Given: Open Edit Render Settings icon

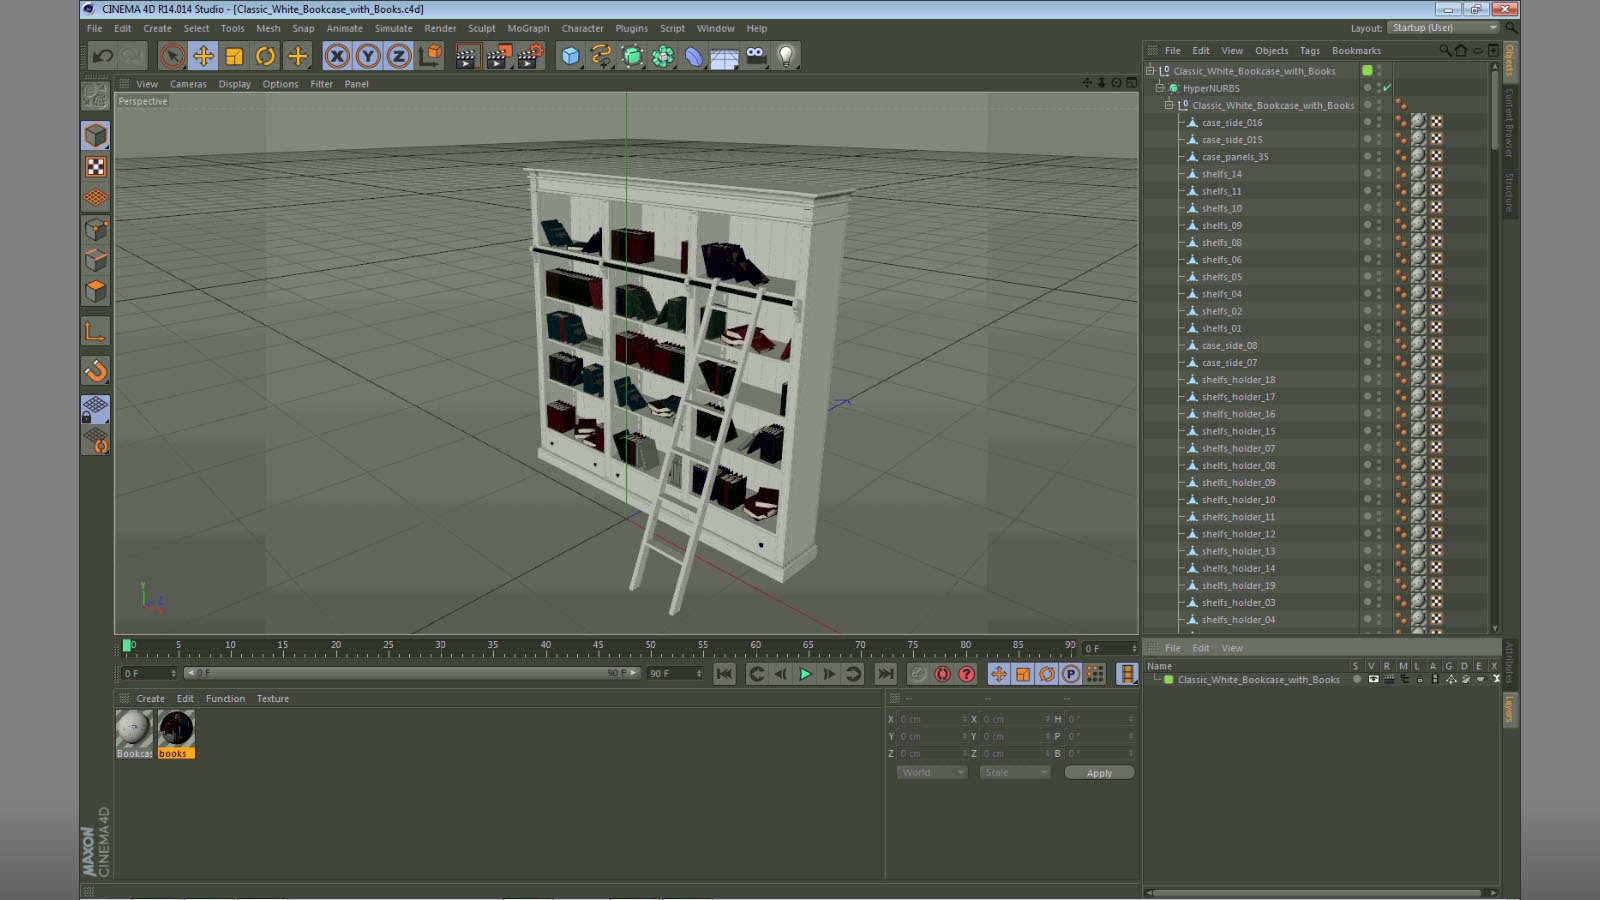Looking at the screenshot, I should [x=530, y=56].
